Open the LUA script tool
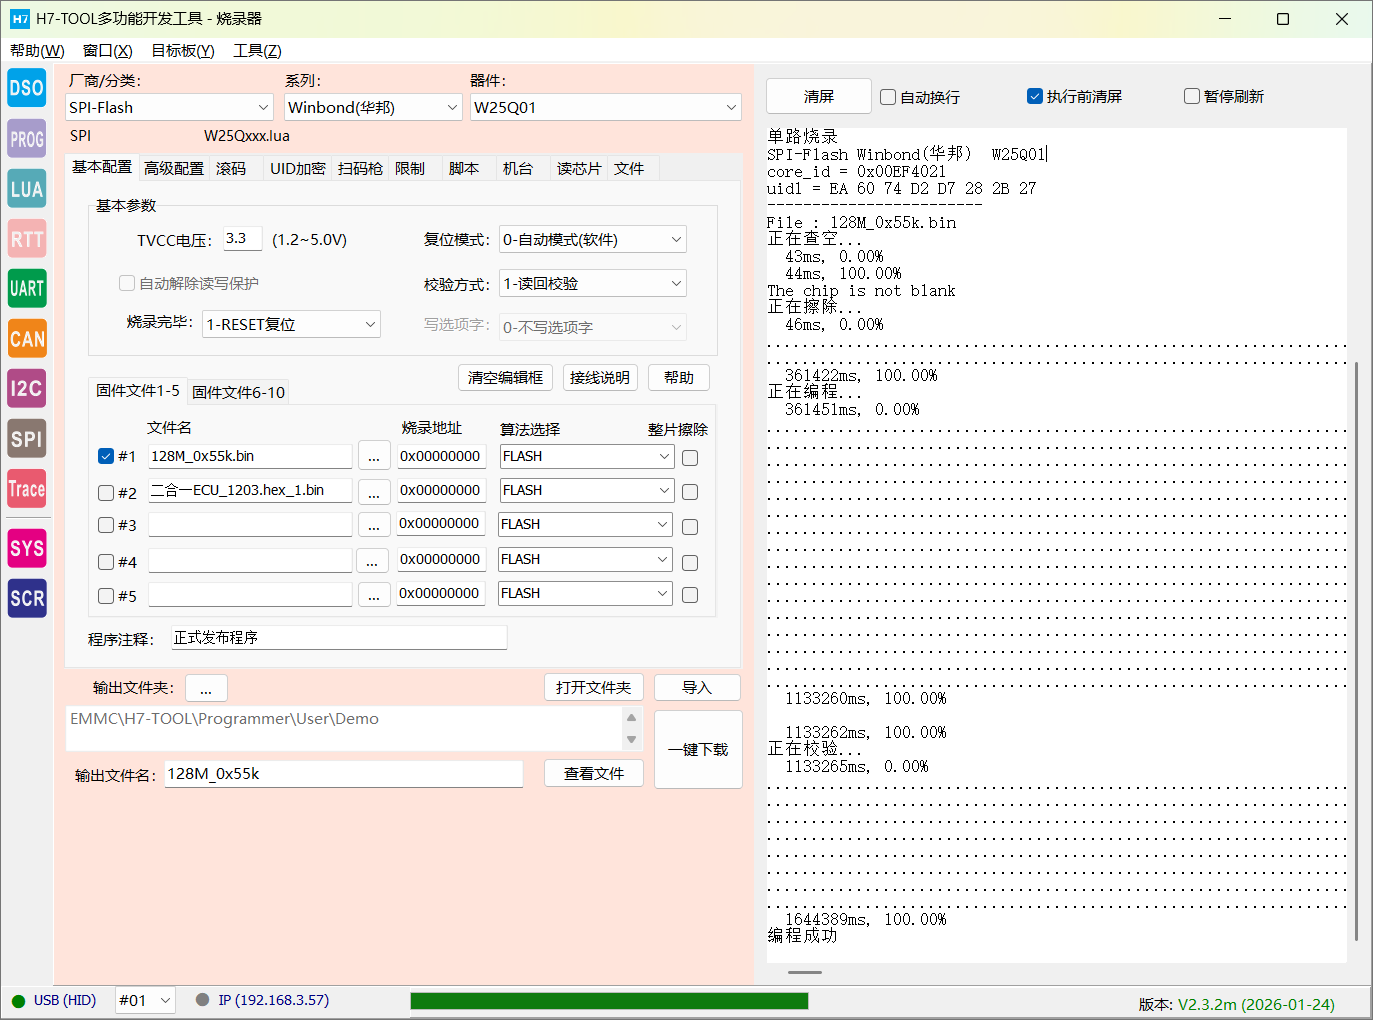The width and height of the screenshot is (1373, 1020). (27, 189)
